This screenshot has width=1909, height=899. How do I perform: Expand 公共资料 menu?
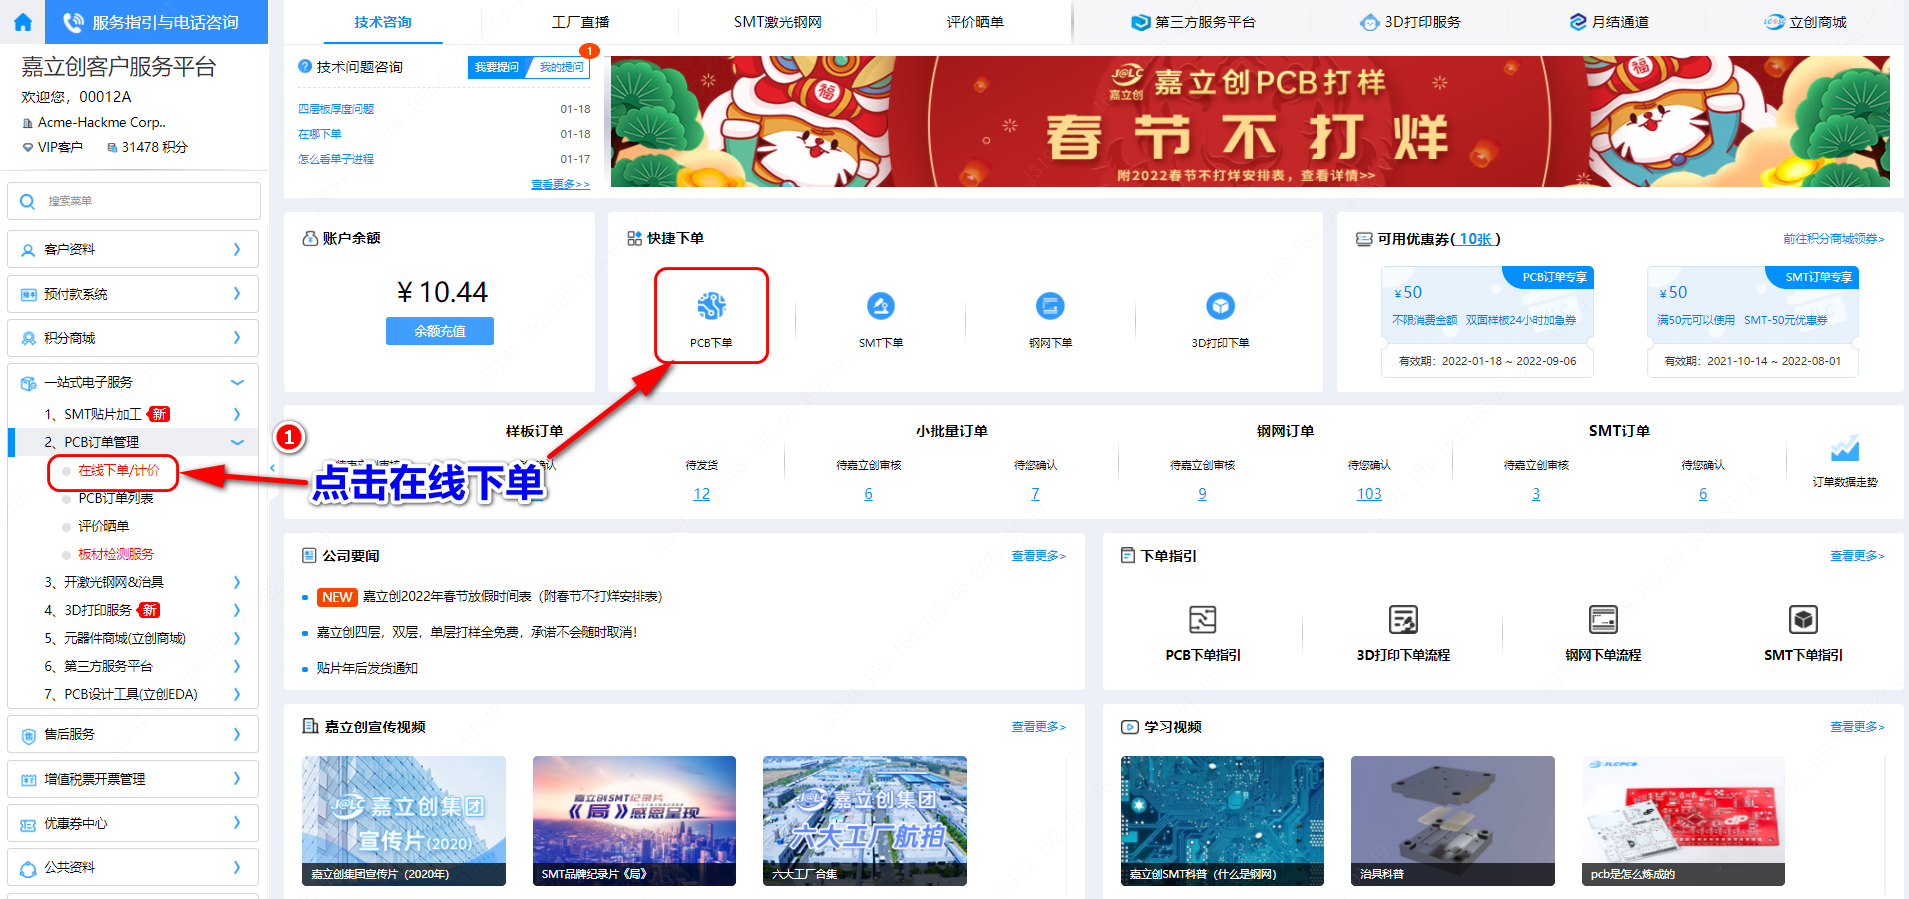133,867
